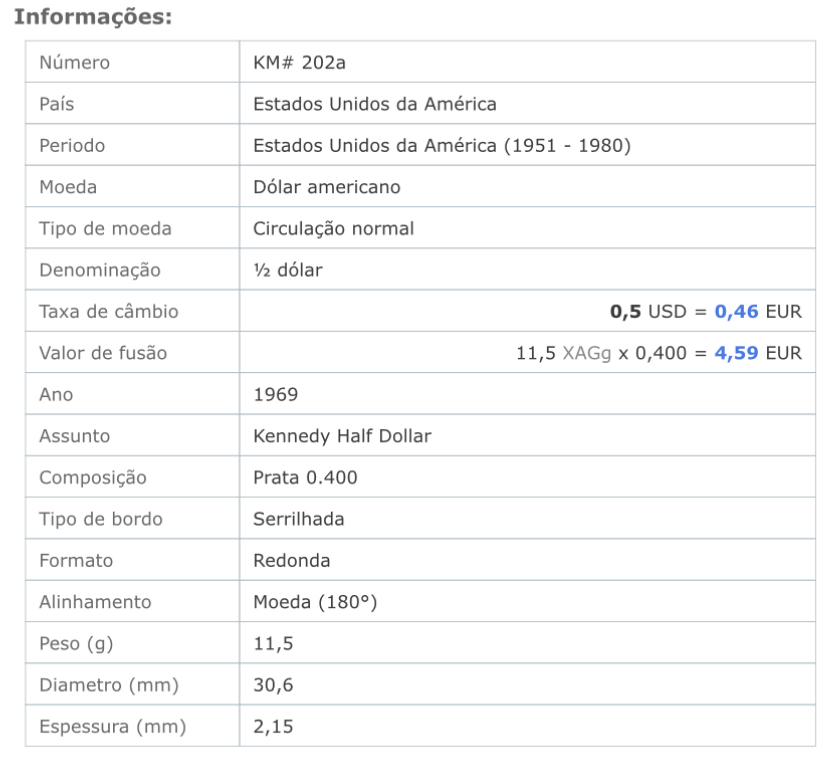Click the period value 1951 - 1980
Screen dimensions: 828x761
[x=568, y=146]
